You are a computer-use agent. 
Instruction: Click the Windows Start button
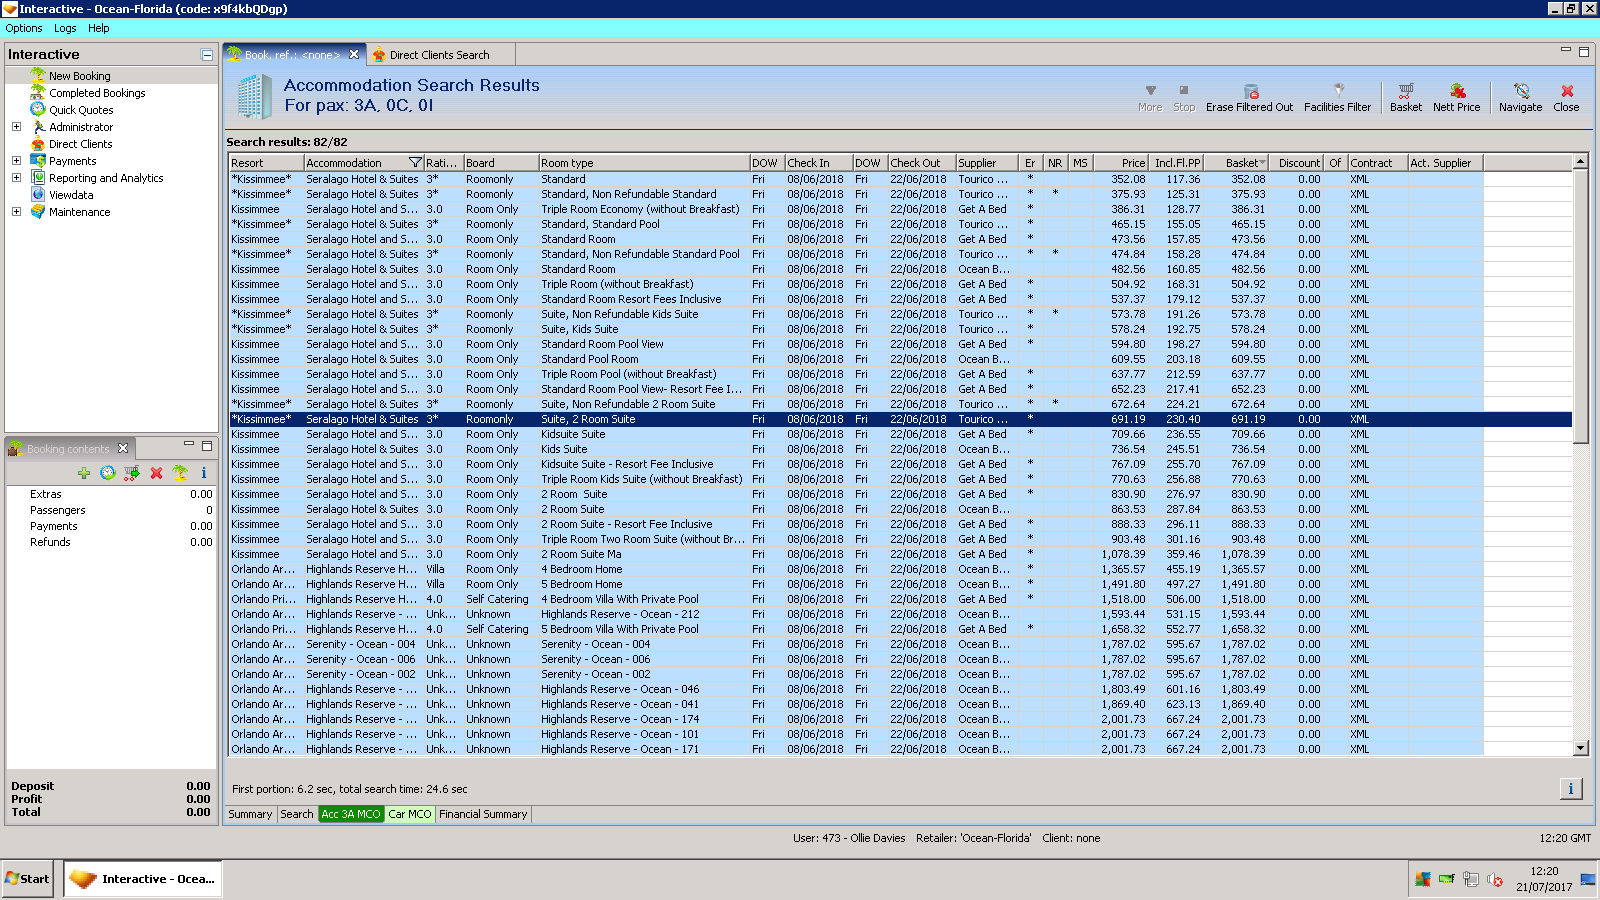tap(28, 879)
